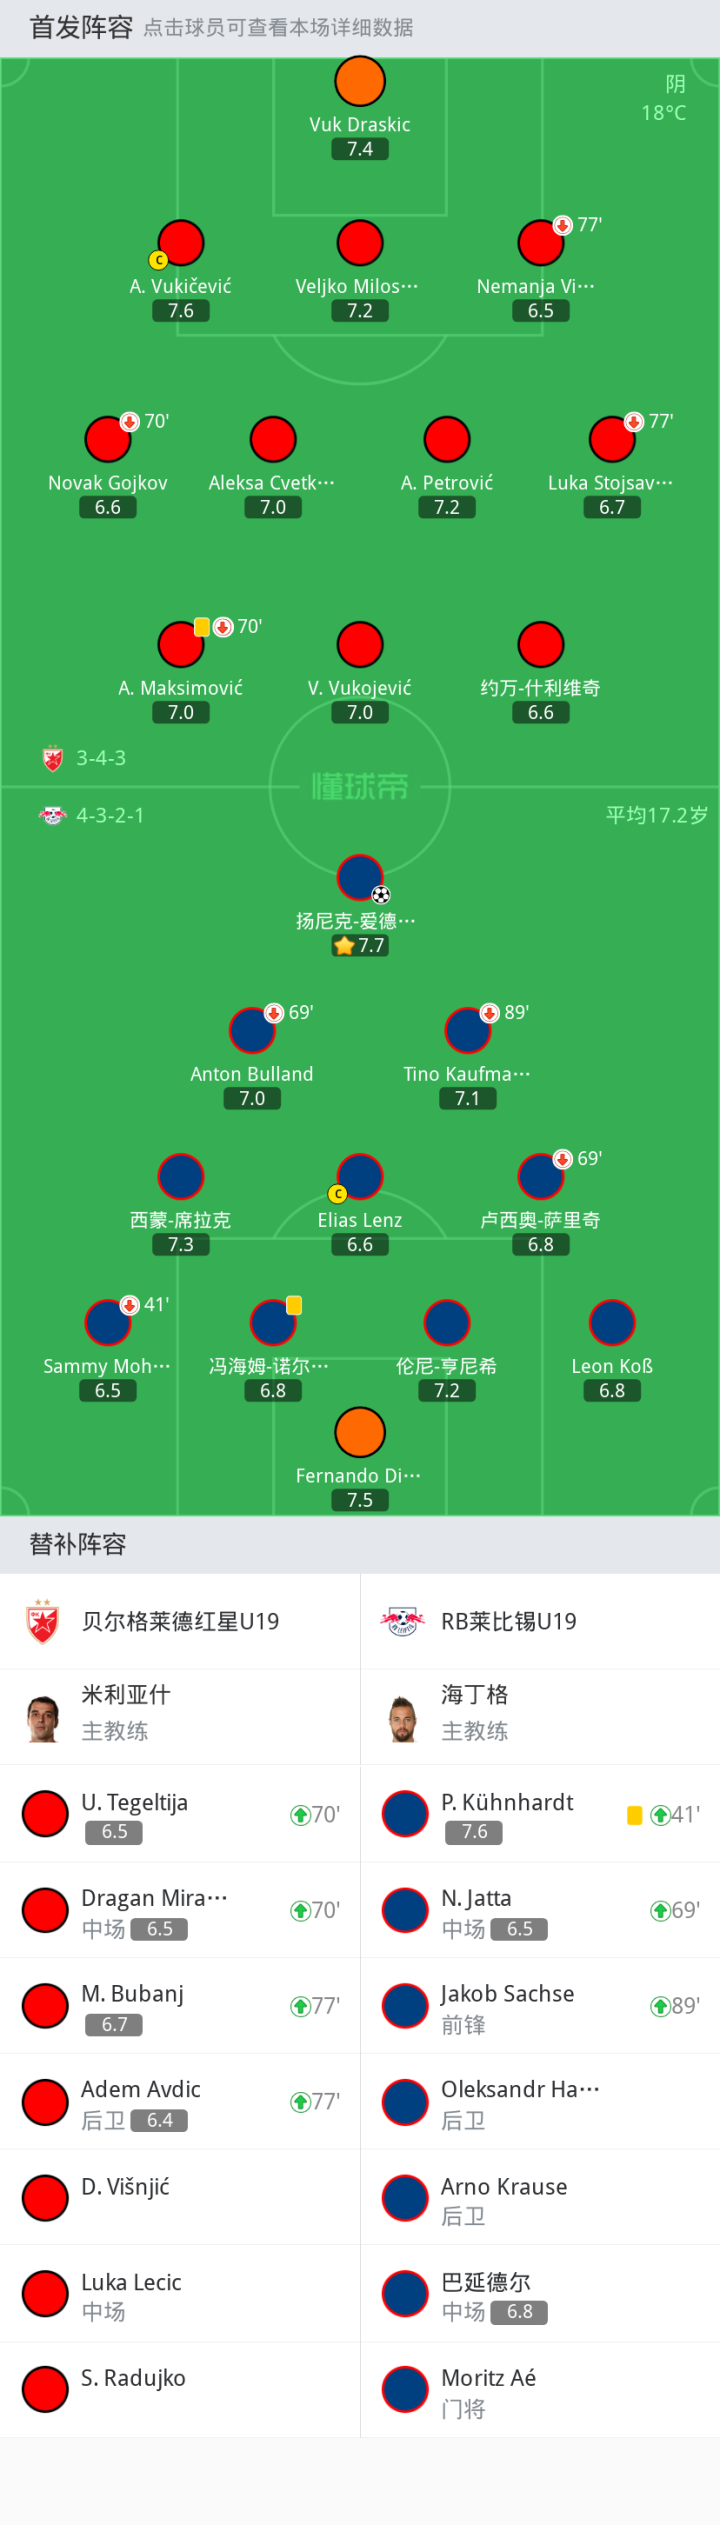Open substitute Jakob Sachse entry
The height and width of the screenshot is (2525, 720).
540,2006
